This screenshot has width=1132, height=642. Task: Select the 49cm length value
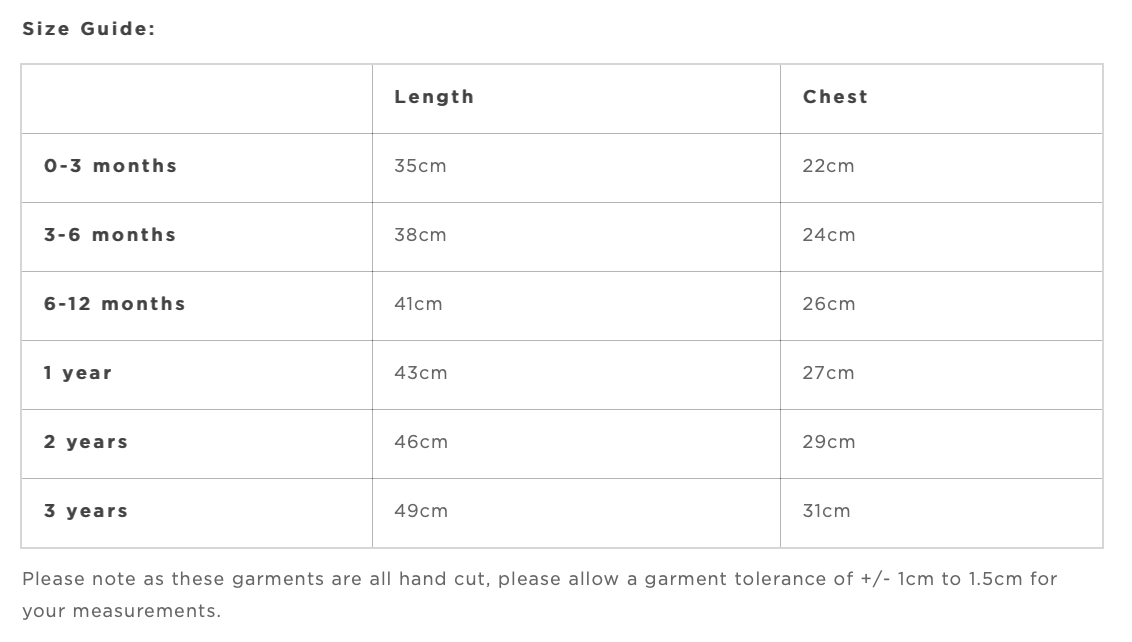(x=421, y=511)
